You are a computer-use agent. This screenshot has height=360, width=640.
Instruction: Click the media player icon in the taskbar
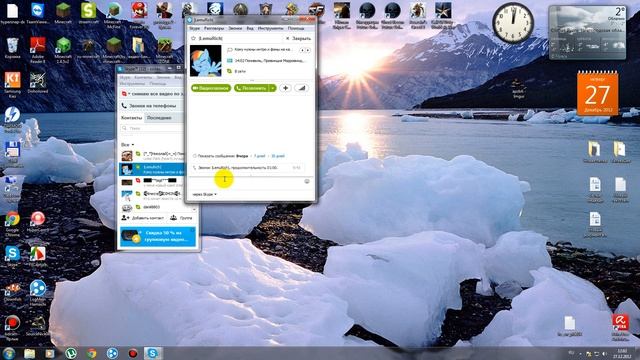coord(50,353)
